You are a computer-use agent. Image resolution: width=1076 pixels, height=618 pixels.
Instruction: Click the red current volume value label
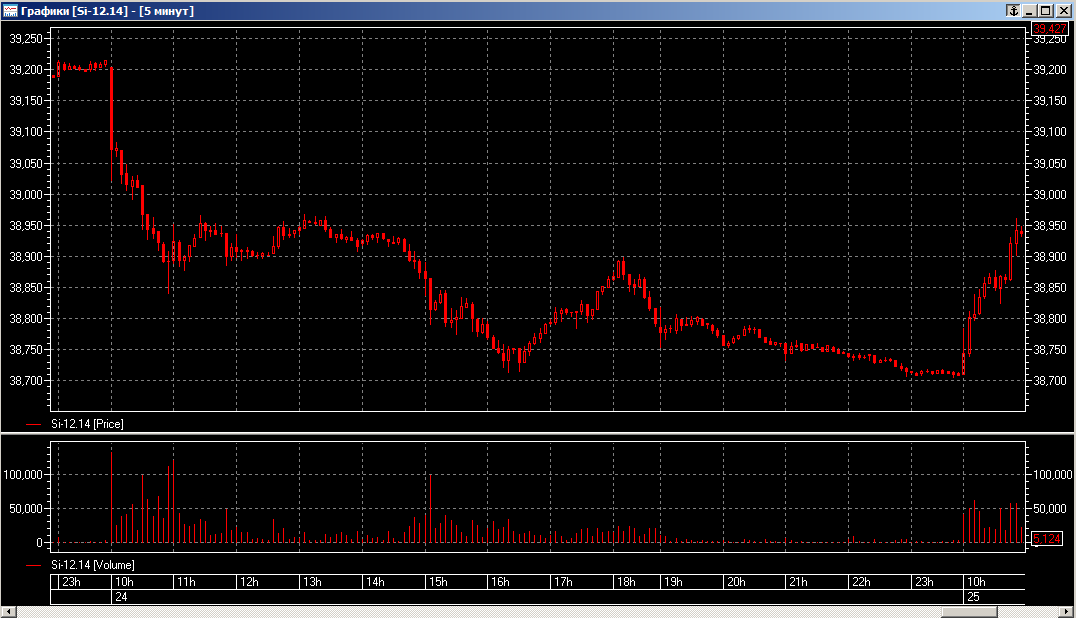(1046, 539)
